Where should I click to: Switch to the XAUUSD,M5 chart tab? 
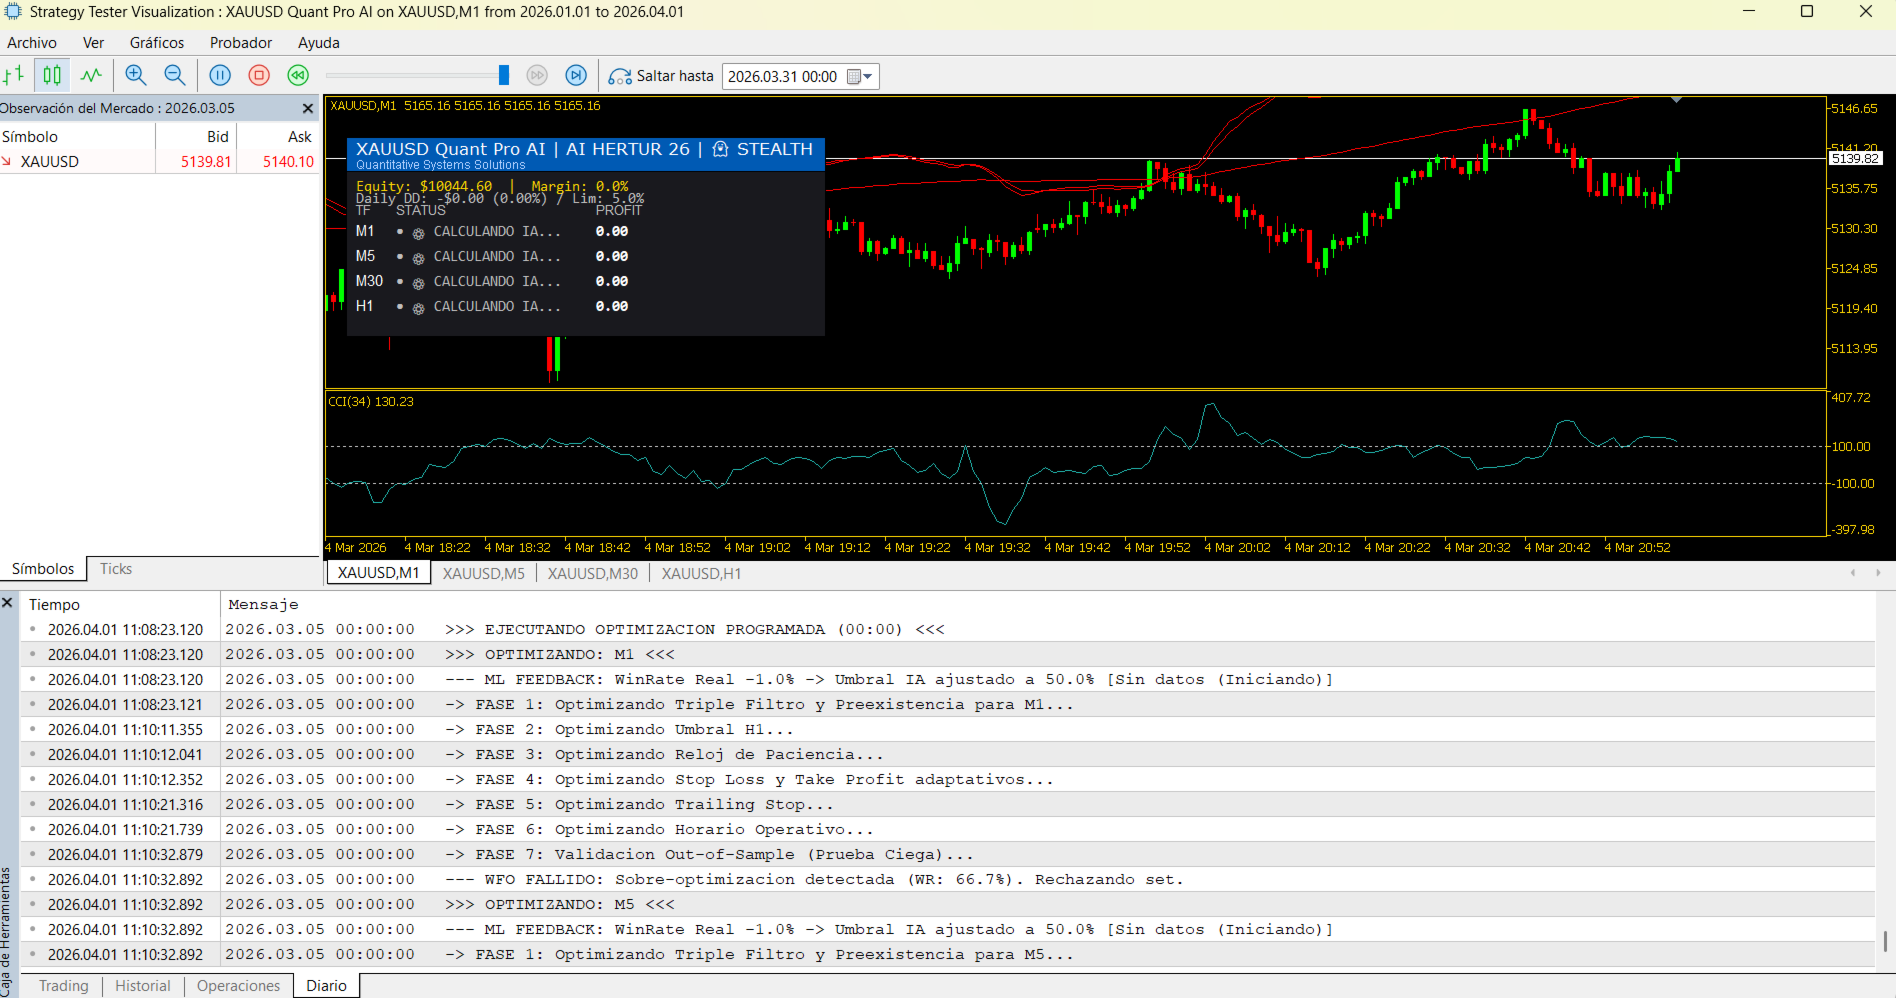(483, 573)
